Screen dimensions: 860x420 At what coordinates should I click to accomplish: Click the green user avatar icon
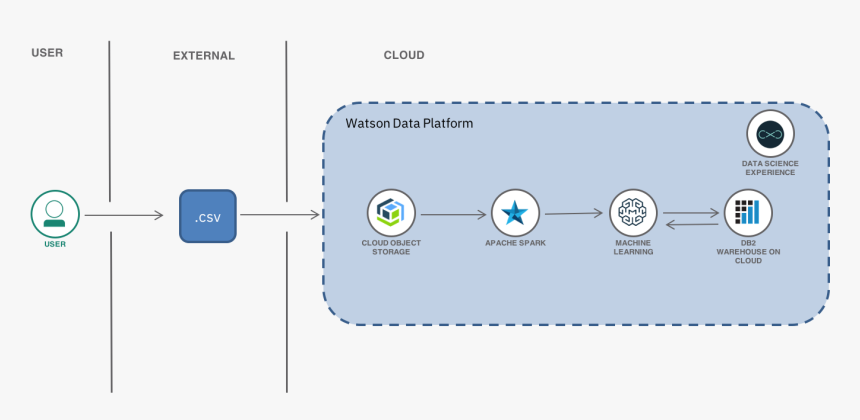(55, 214)
